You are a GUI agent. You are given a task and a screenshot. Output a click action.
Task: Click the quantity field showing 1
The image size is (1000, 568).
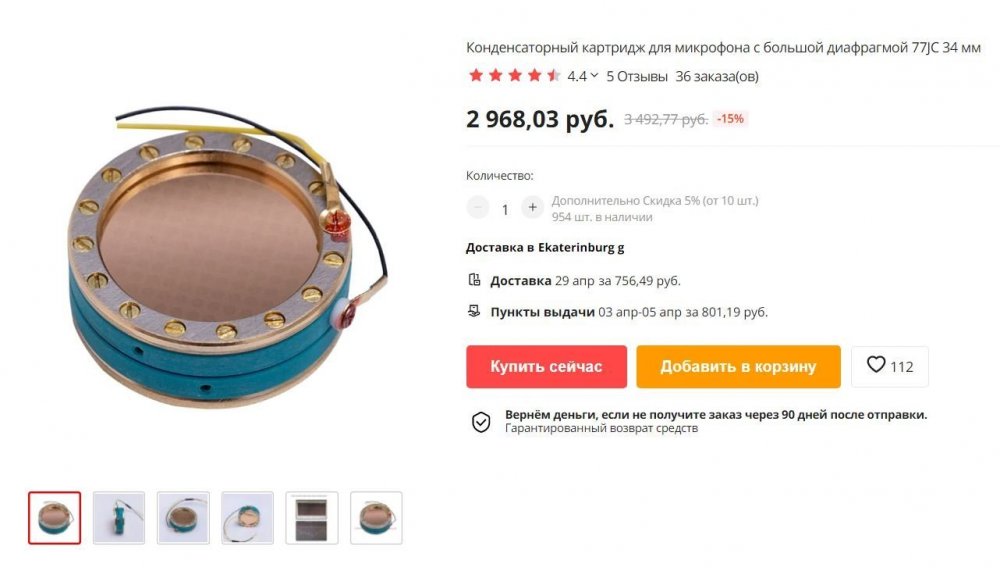[x=504, y=209]
